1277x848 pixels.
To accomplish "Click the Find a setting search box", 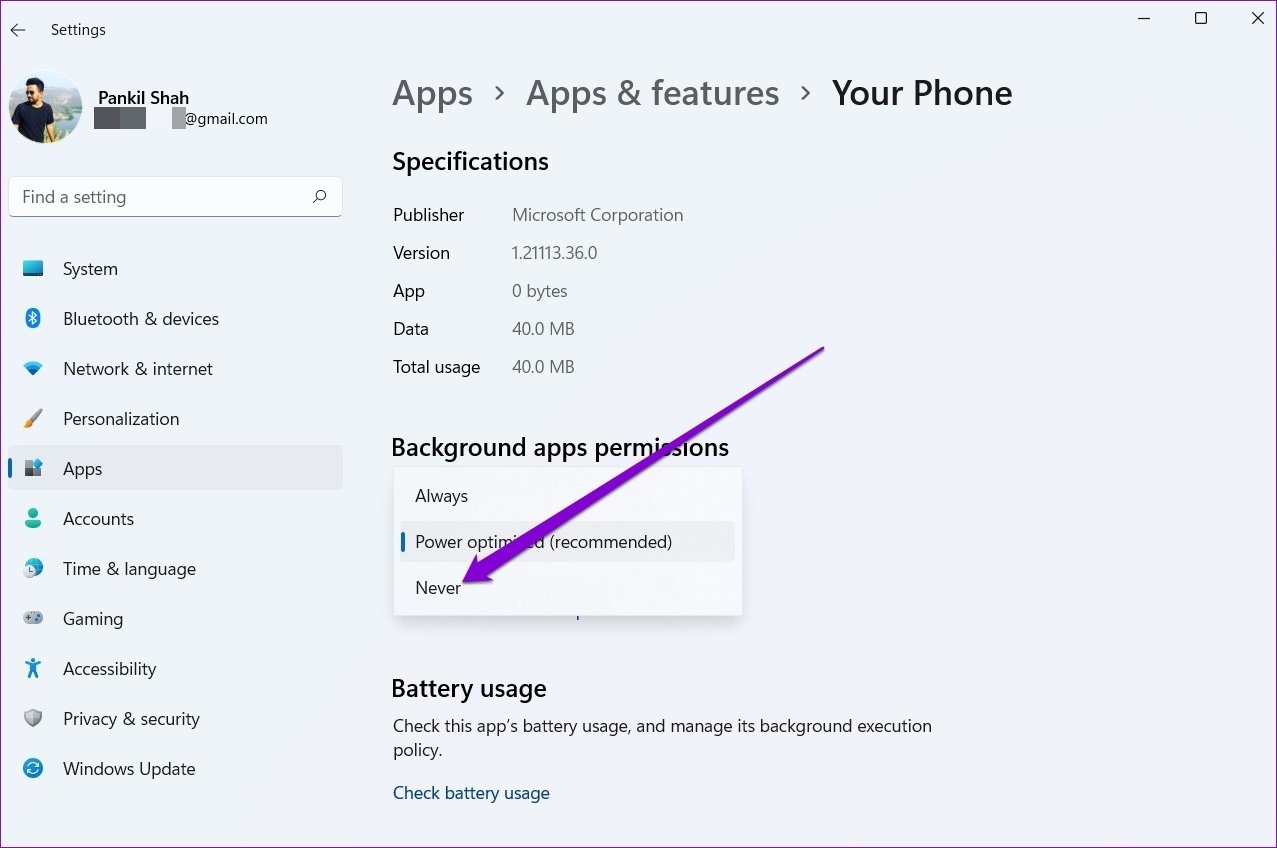I will coord(160,197).
